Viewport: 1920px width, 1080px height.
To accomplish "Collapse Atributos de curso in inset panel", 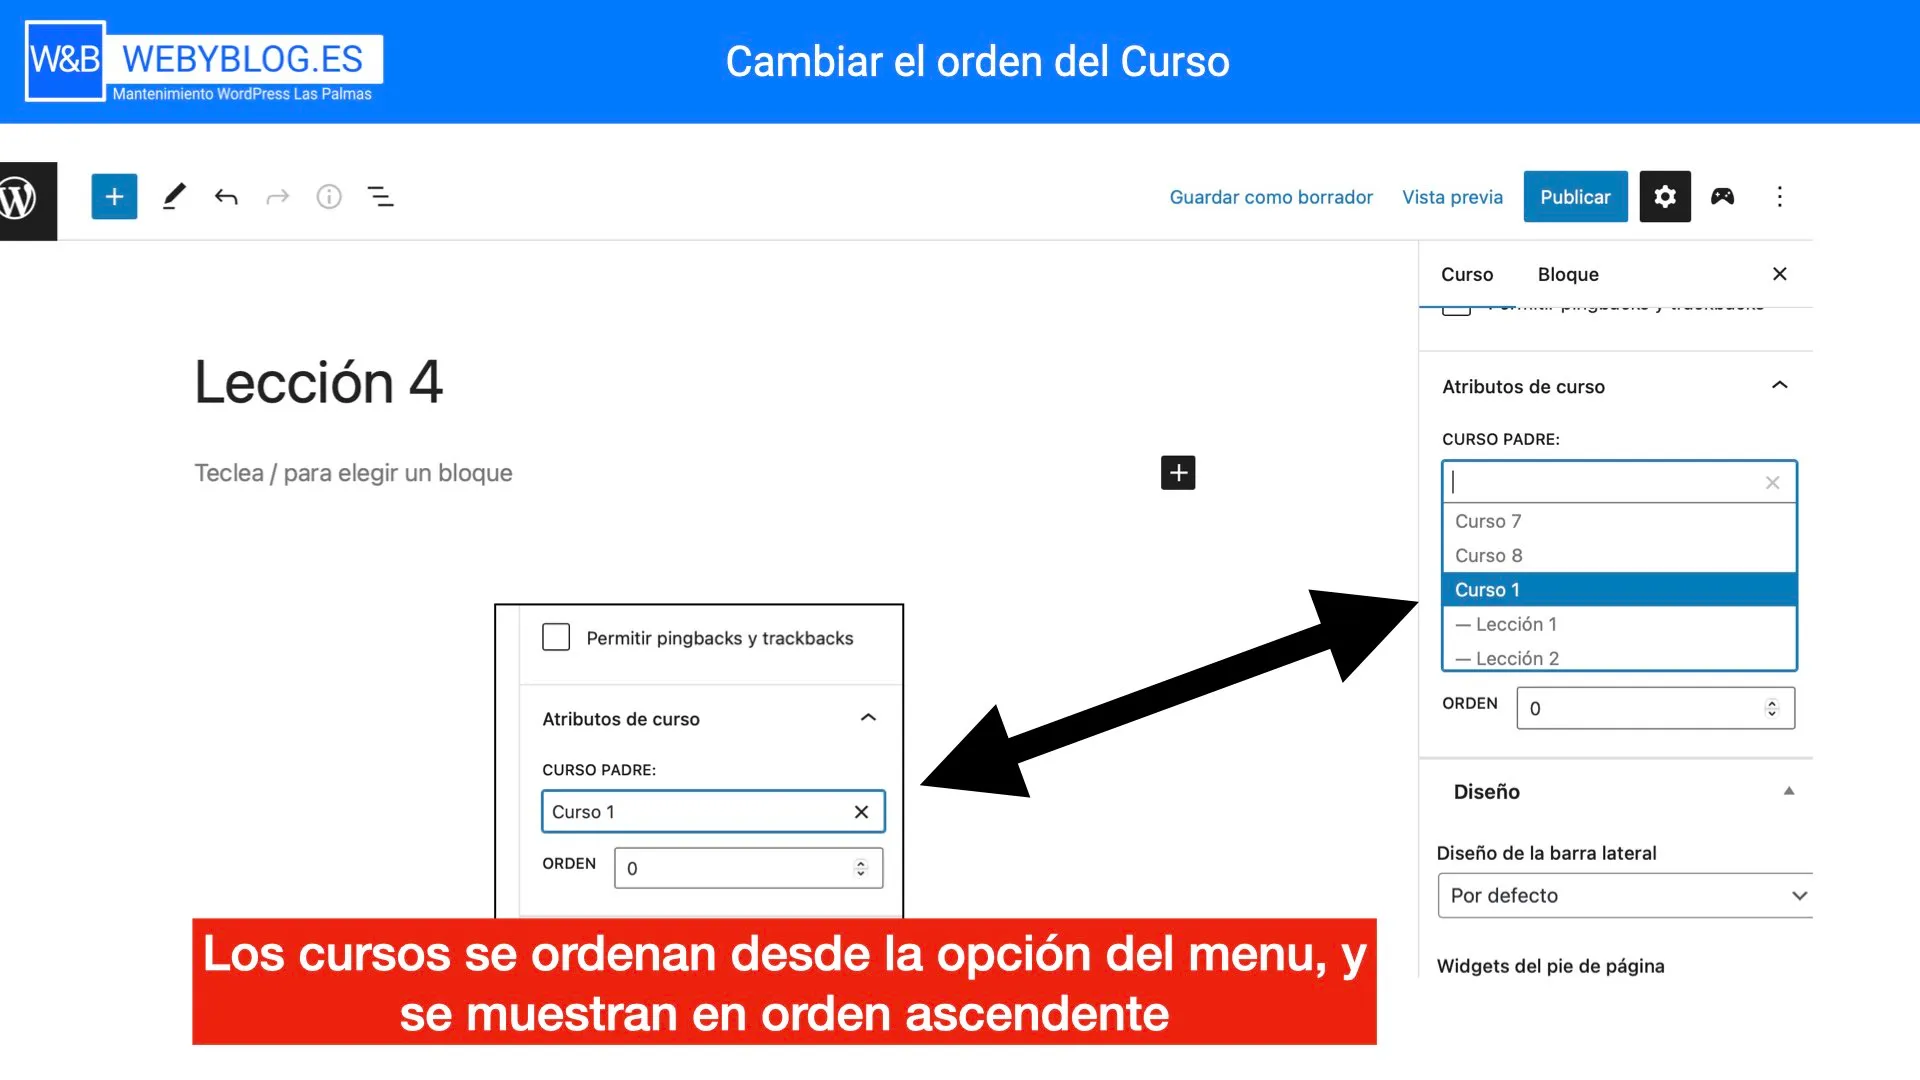I will (868, 718).
